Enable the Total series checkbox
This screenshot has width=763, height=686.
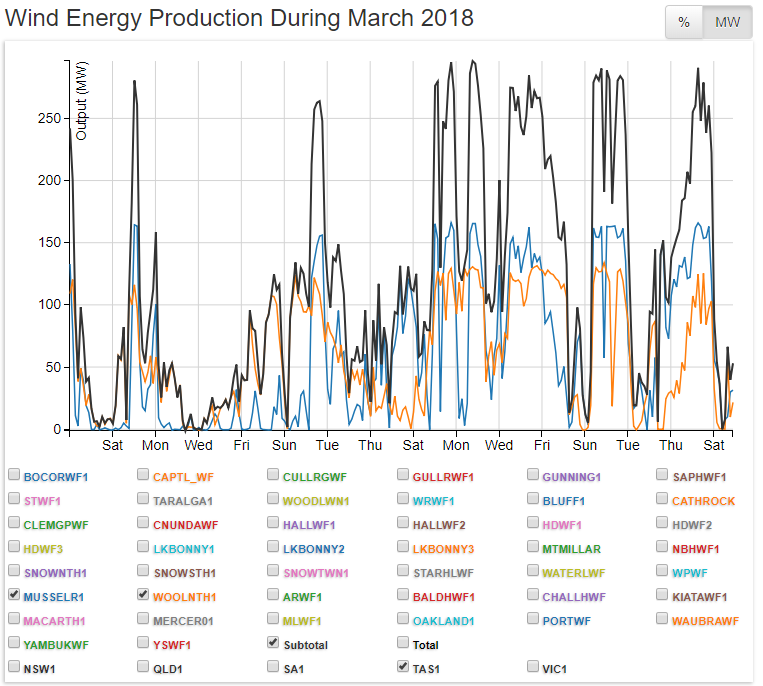404,643
